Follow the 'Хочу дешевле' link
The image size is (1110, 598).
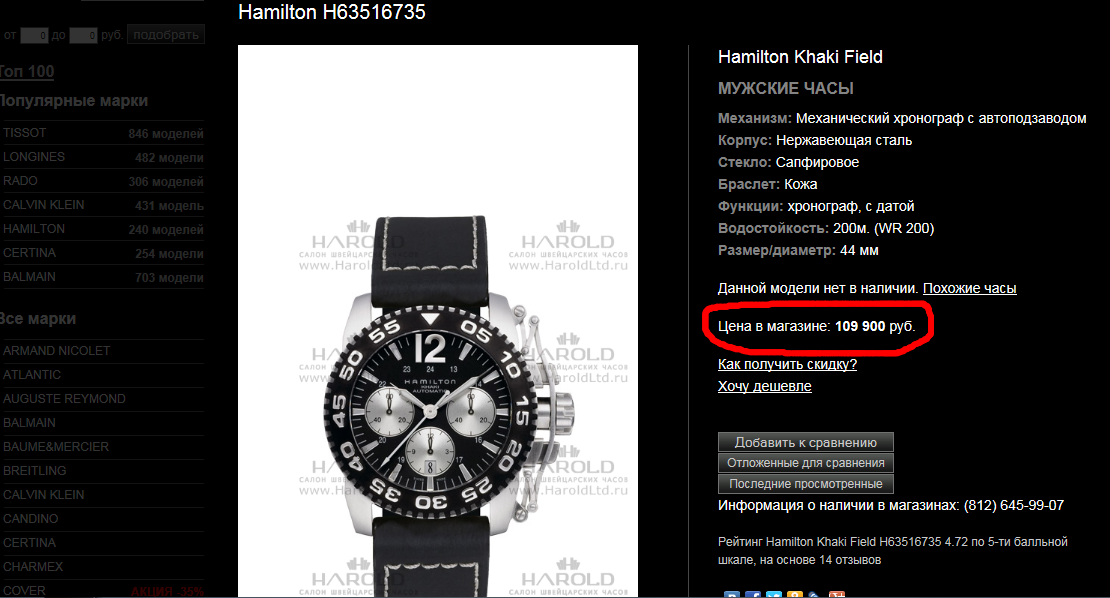765,386
